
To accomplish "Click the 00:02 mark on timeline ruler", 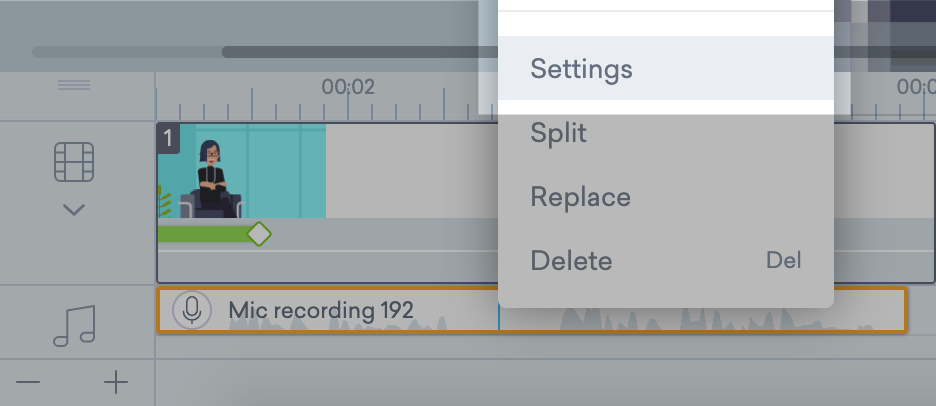I will coord(348,87).
